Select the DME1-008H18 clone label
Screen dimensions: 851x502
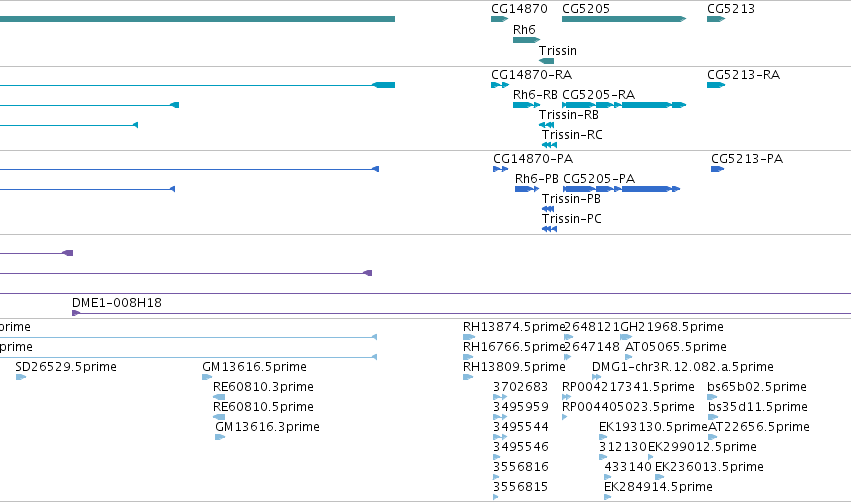117,303
